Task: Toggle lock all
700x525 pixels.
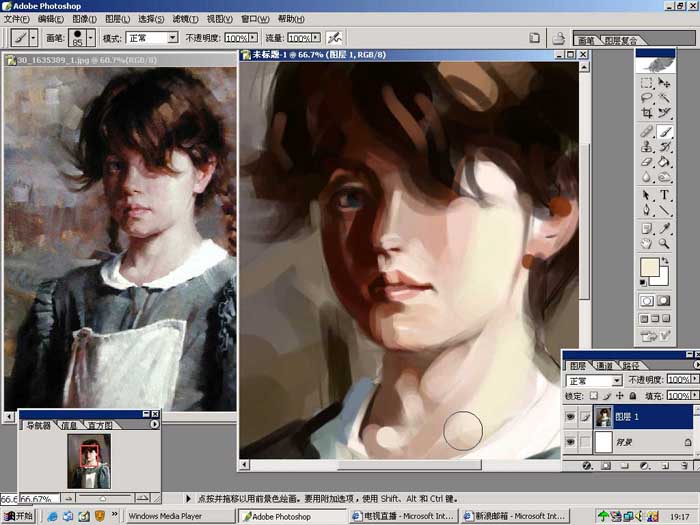Action: [x=633, y=396]
